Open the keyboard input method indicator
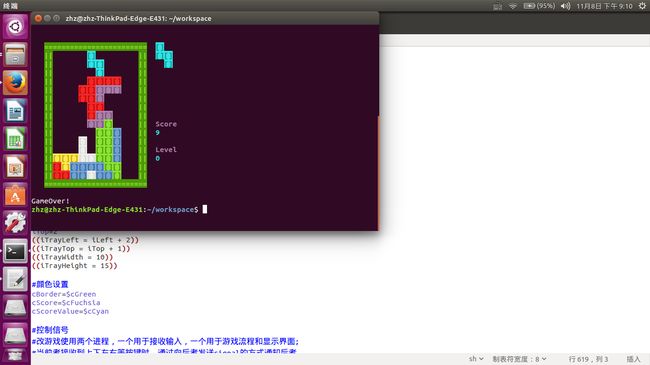The image size is (650, 365). (497, 6)
